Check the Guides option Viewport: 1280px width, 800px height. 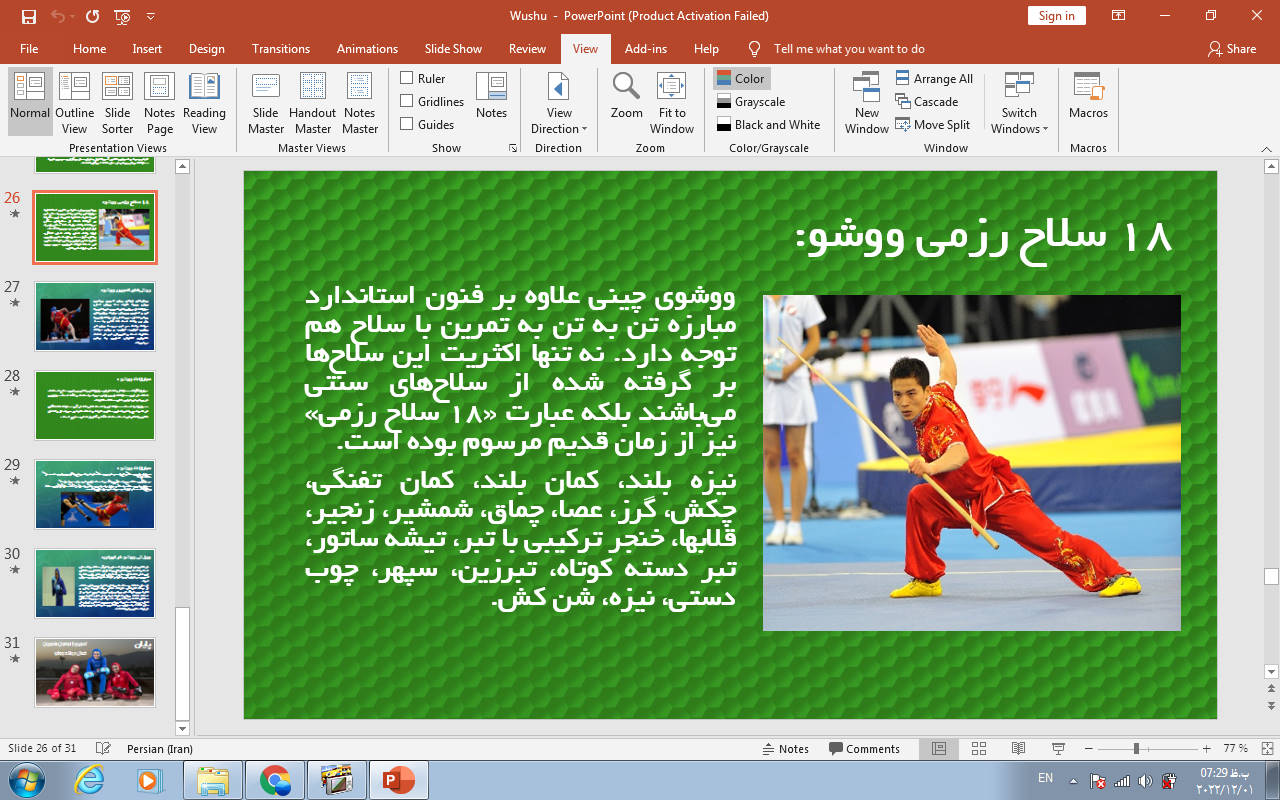[407, 125]
